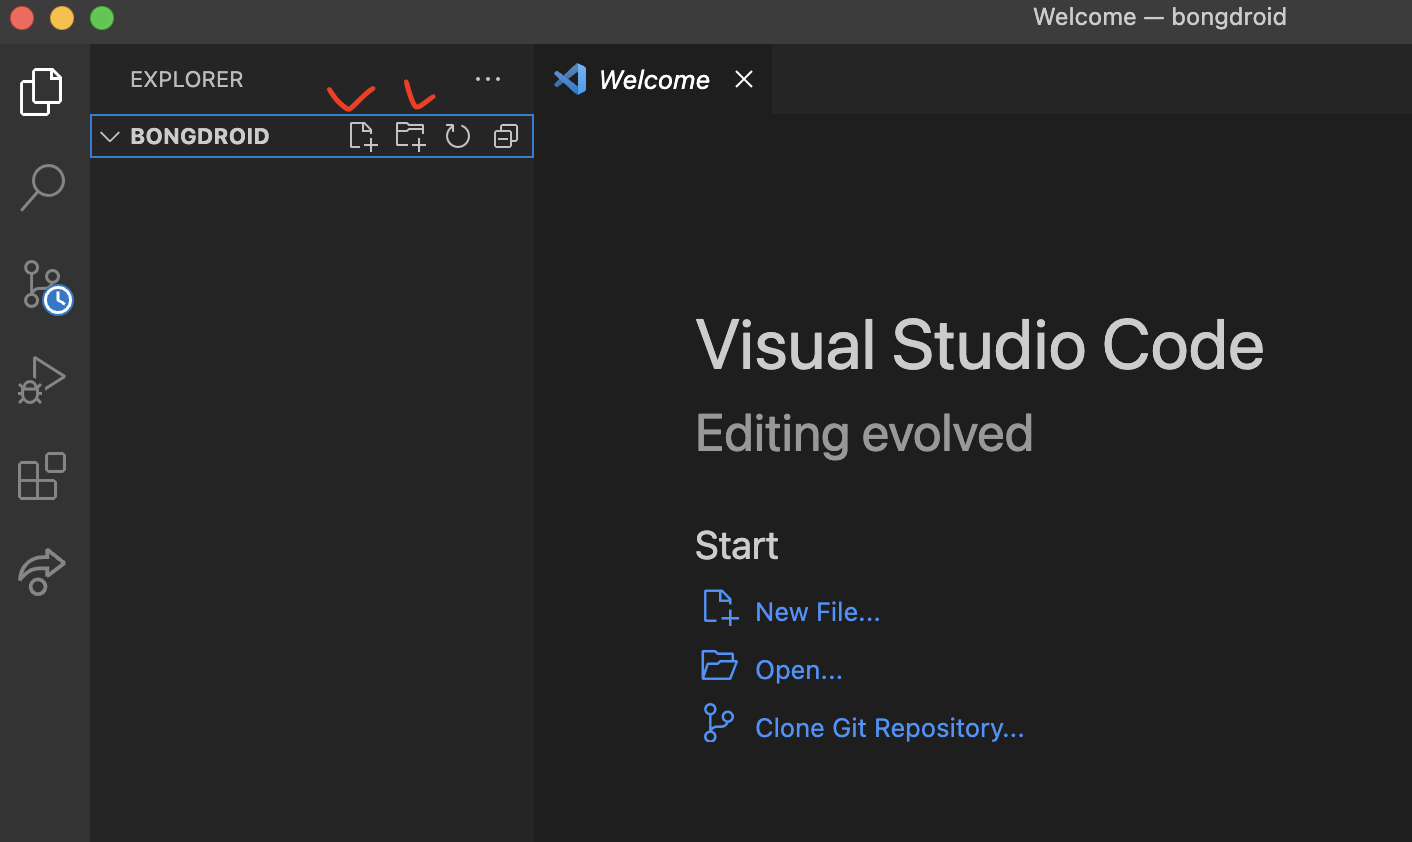Viewport: 1412px width, 842px height.
Task: Click the Visual Studio Code heading
Action: 979,346
